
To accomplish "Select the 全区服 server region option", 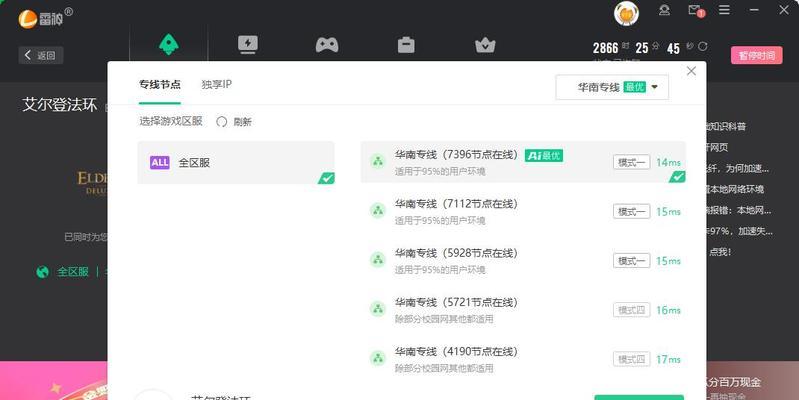I will point(236,163).
